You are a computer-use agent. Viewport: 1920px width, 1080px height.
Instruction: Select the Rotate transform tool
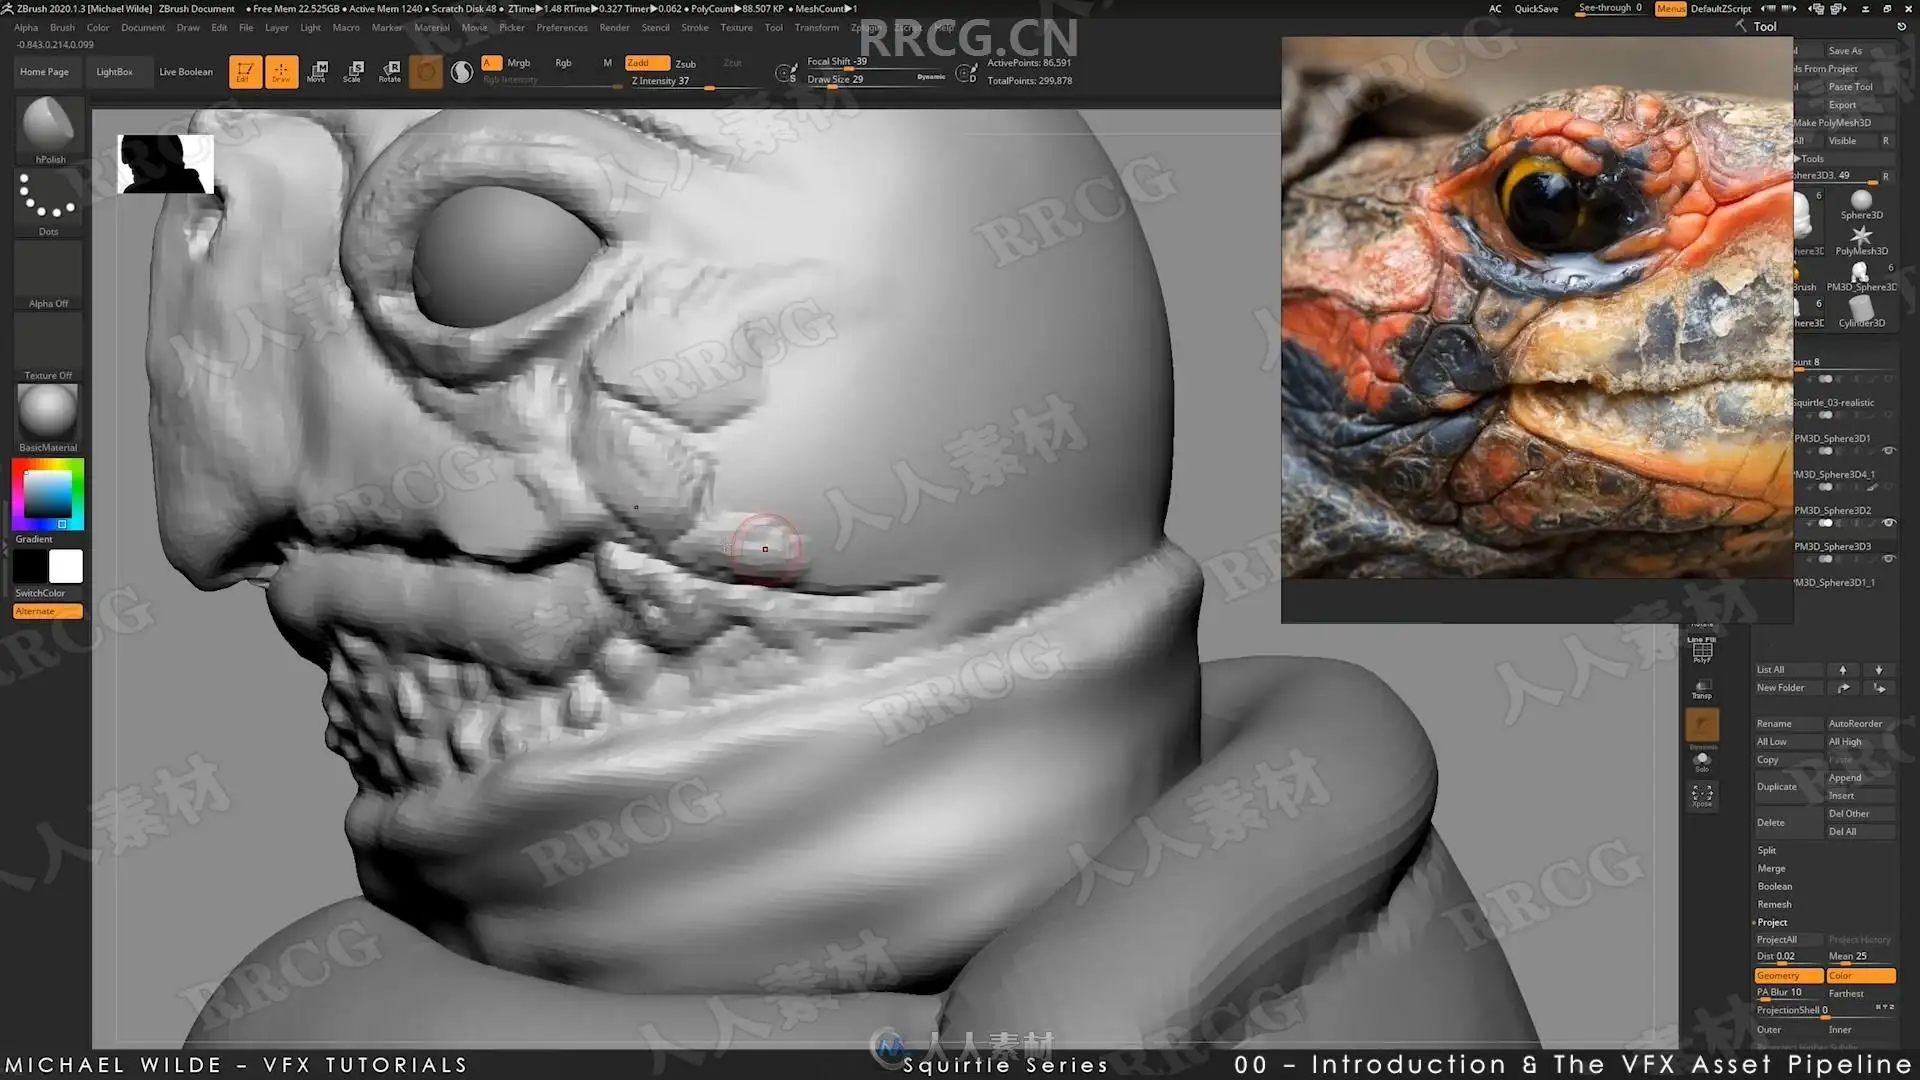pos(390,71)
